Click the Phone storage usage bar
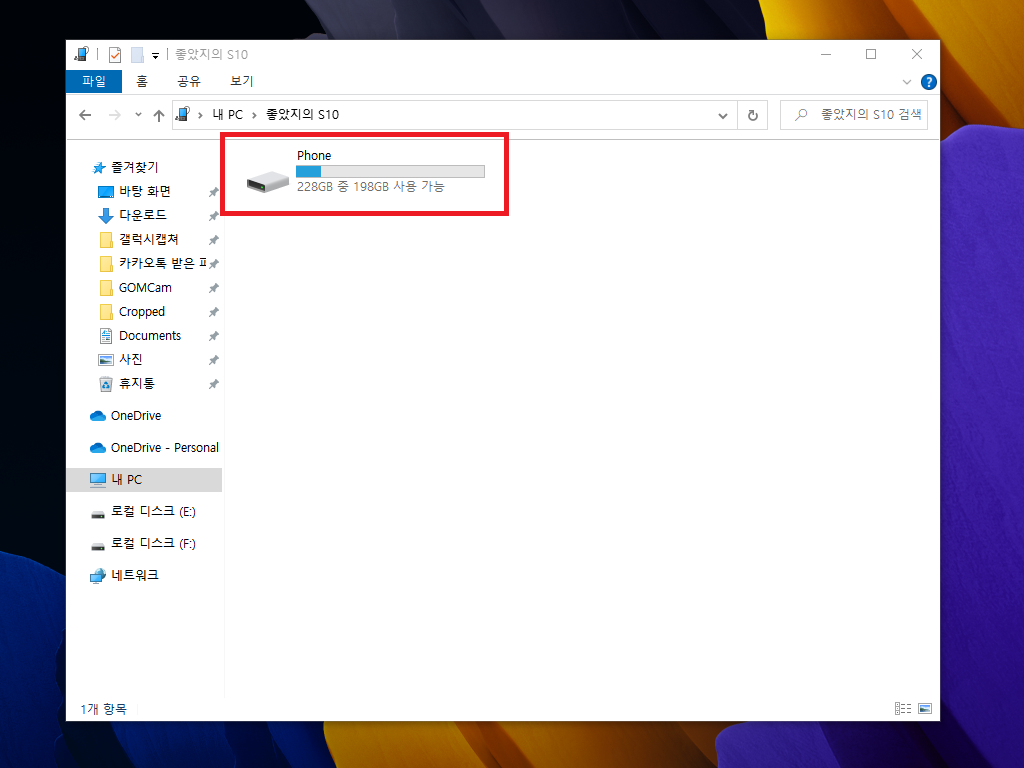The height and width of the screenshot is (768, 1024). [x=391, y=171]
